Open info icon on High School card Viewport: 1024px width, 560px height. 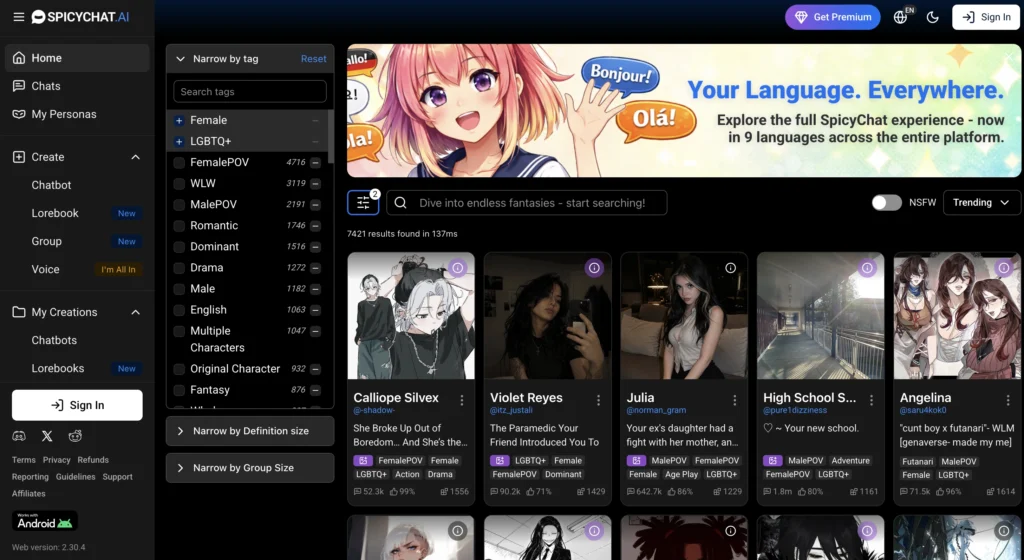(x=867, y=268)
